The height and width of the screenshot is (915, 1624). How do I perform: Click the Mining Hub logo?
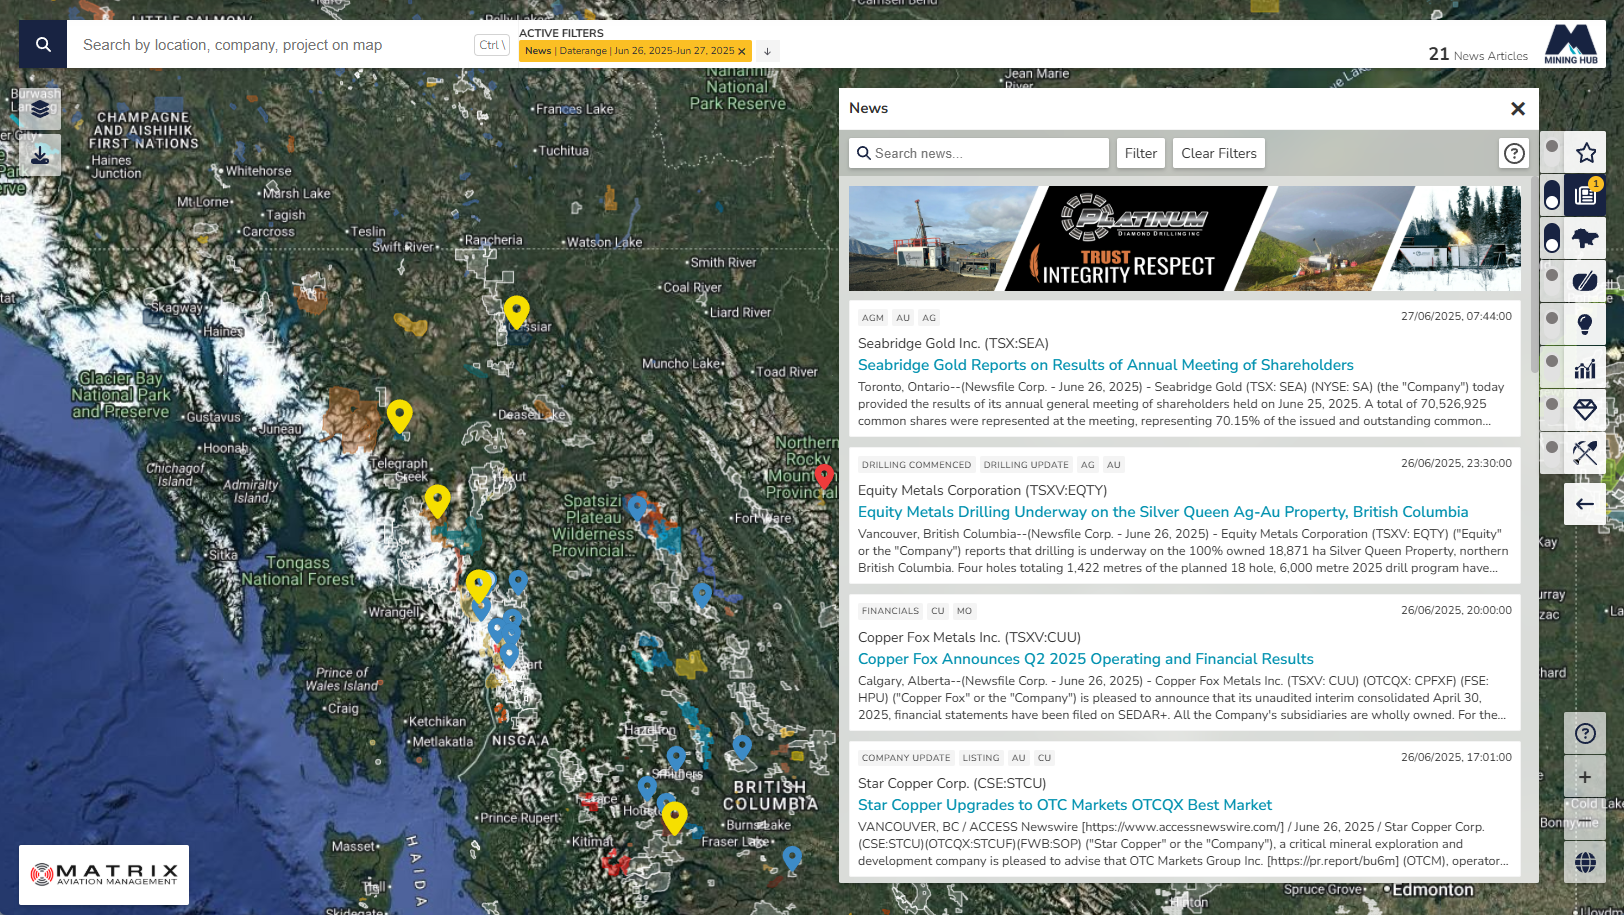[x=1571, y=45]
